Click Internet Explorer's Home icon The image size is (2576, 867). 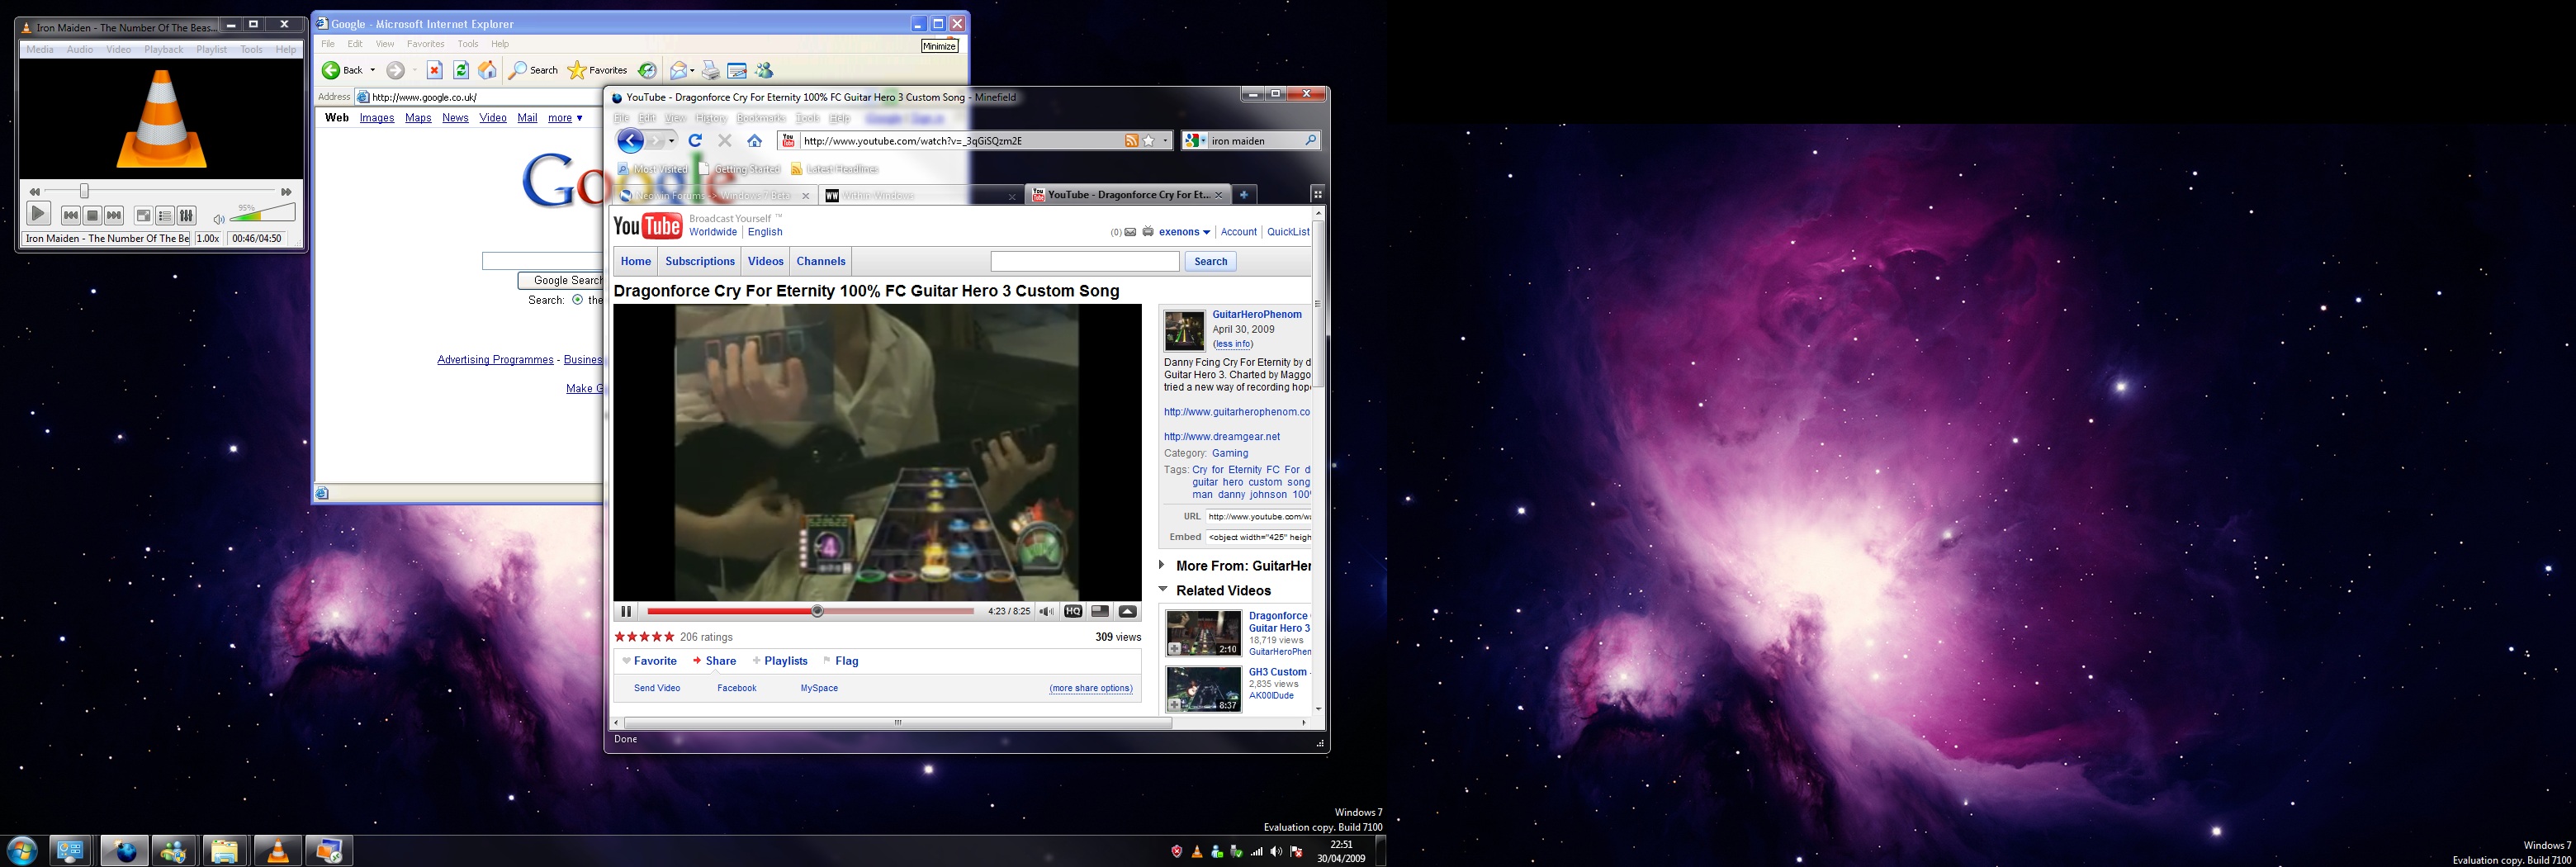(x=487, y=70)
